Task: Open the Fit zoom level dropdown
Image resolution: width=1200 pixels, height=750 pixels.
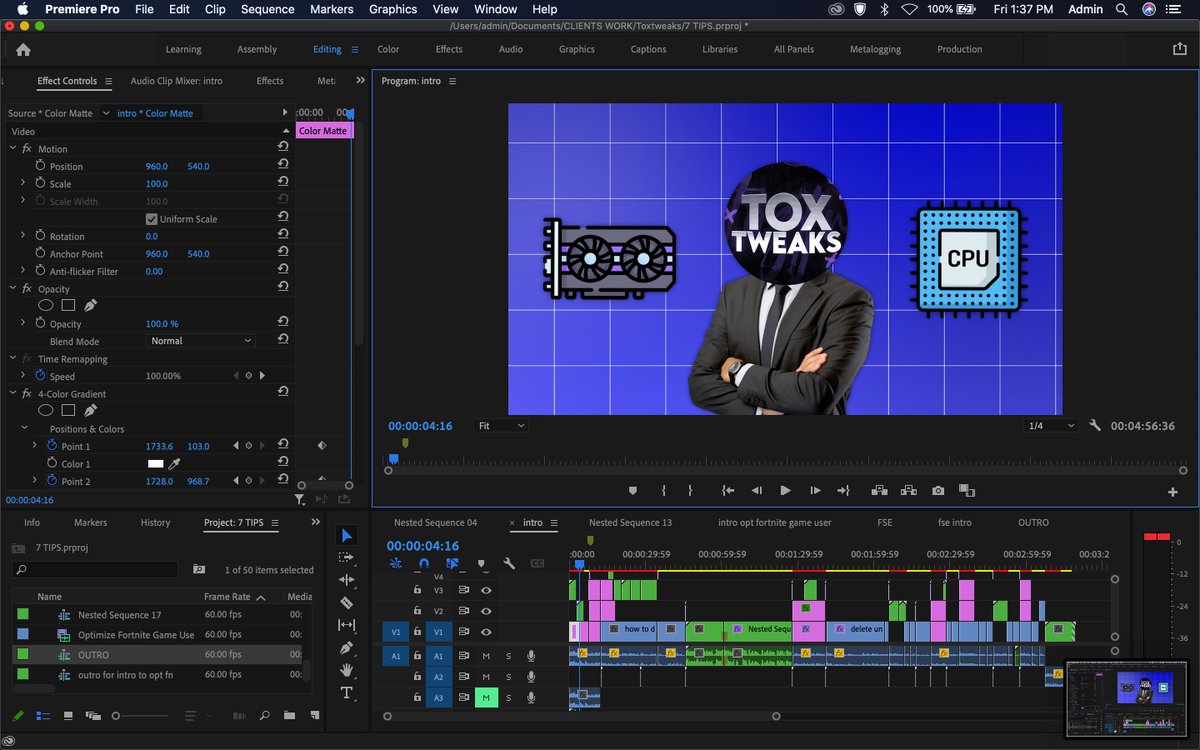Action: click(501, 426)
